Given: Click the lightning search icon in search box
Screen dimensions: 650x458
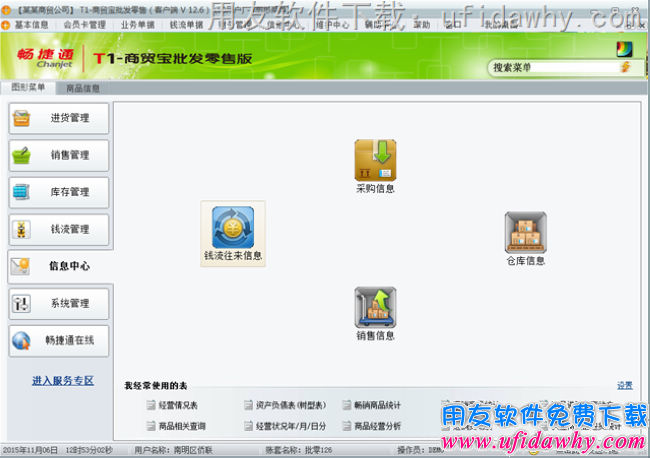Looking at the screenshot, I should pyautogui.click(x=626, y=67).
